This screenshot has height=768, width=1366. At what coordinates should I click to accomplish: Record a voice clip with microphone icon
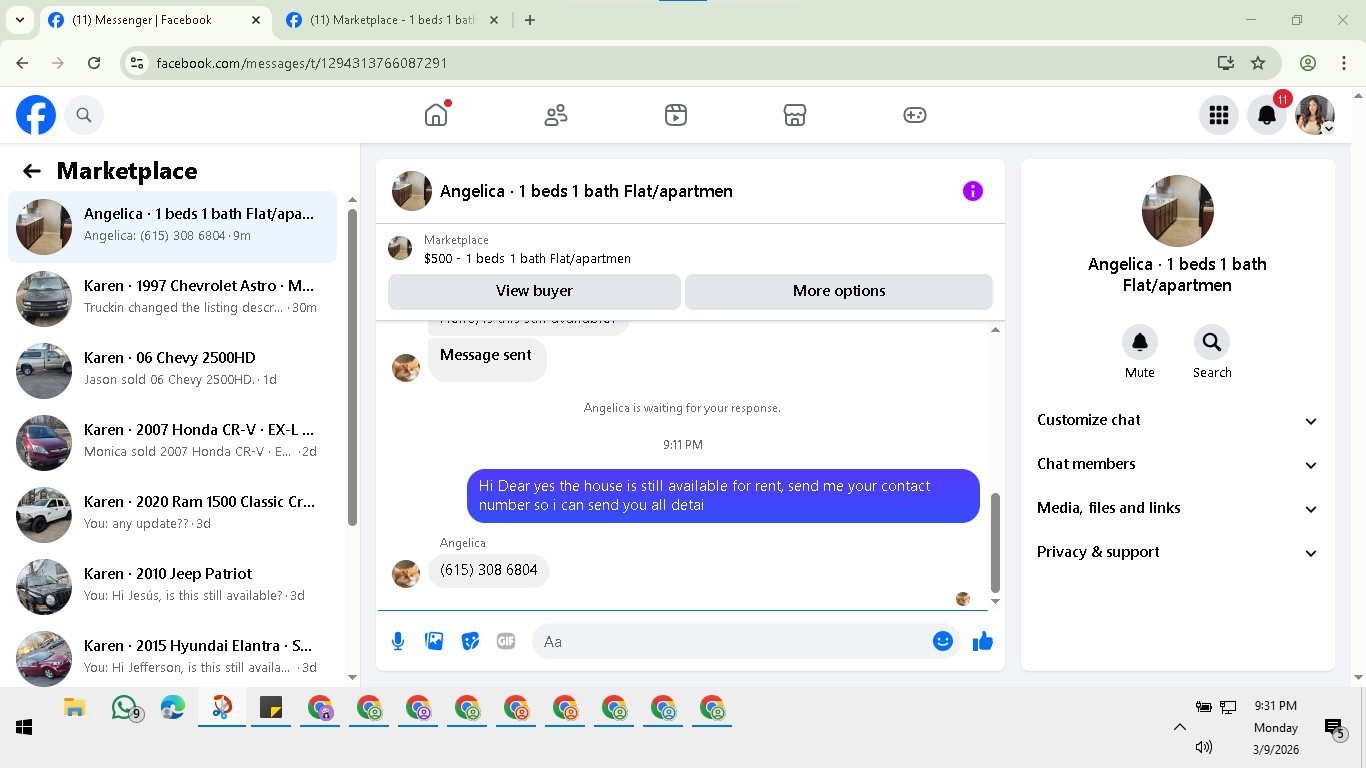398,641
